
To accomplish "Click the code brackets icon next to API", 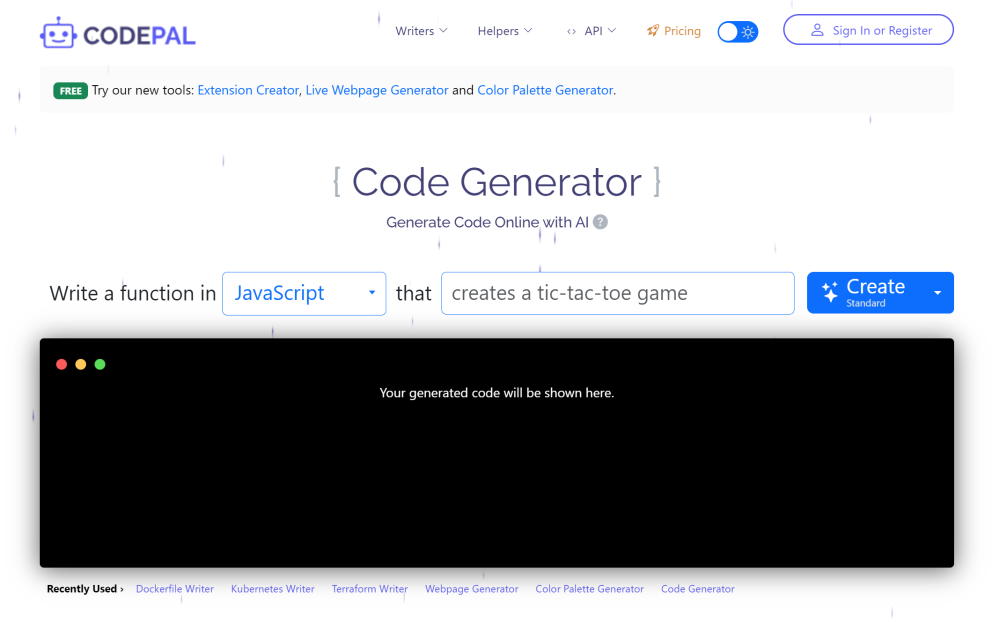I will coord(571,31).
